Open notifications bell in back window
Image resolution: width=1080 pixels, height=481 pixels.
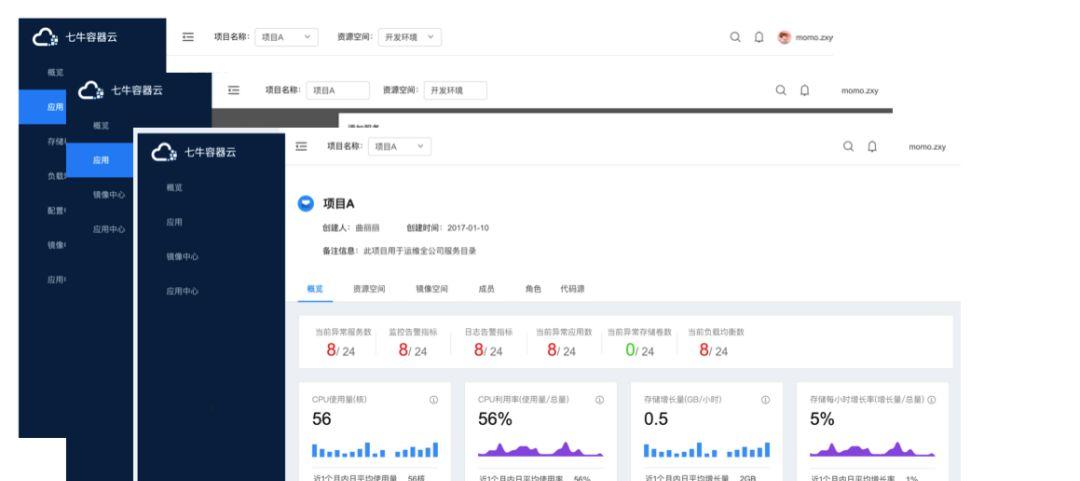point(759,37)
